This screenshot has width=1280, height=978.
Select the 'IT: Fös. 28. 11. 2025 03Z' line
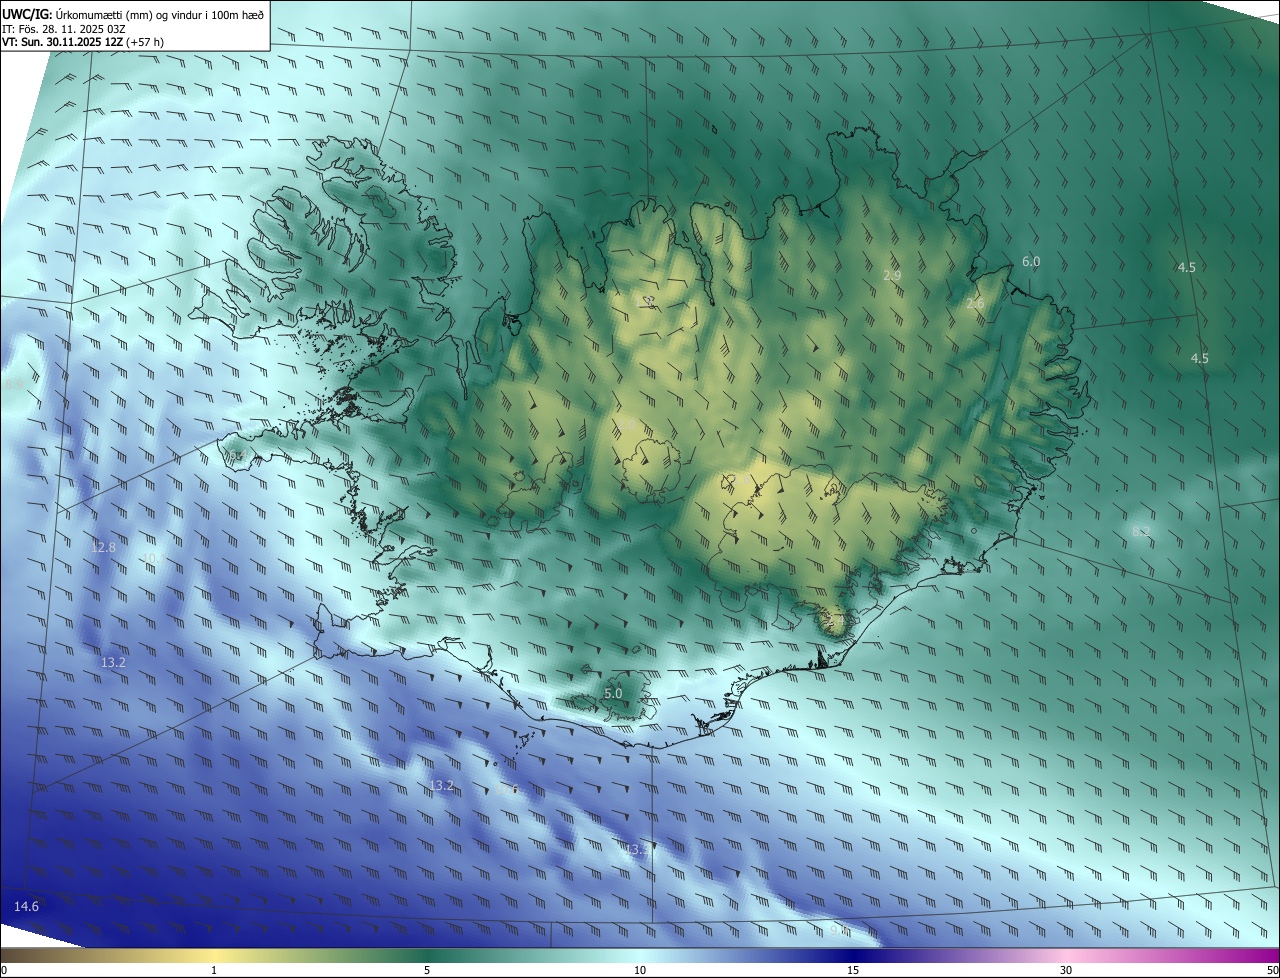click(64, 28)
